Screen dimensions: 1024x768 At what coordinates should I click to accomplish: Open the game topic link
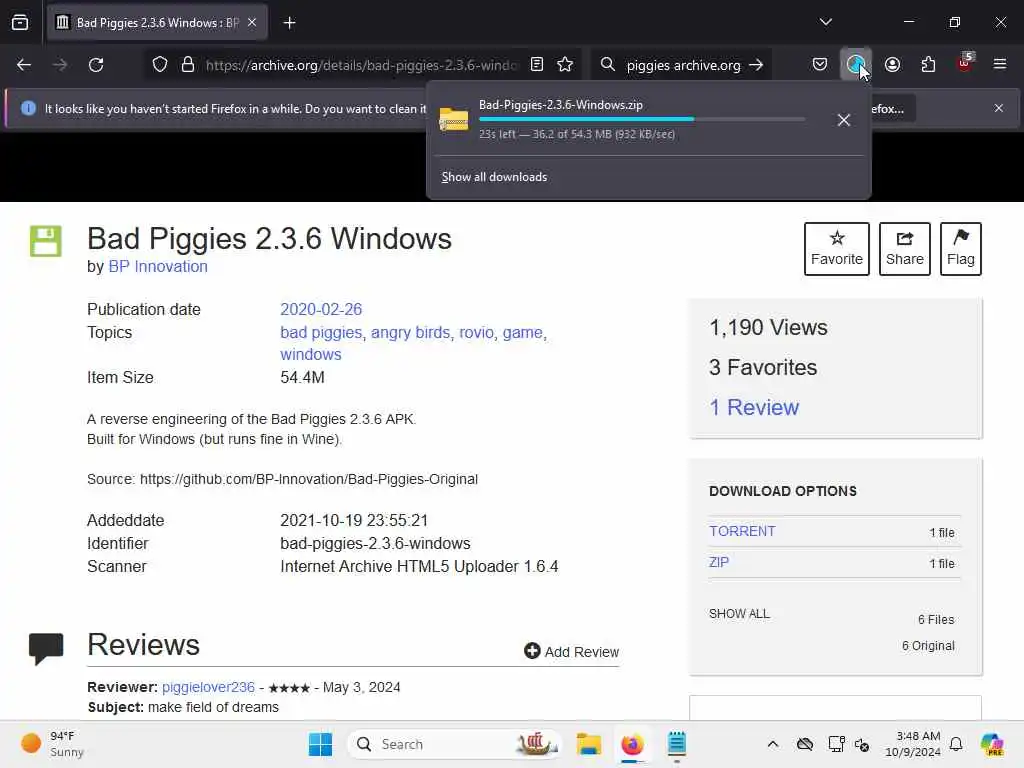[x=522, y=332]
